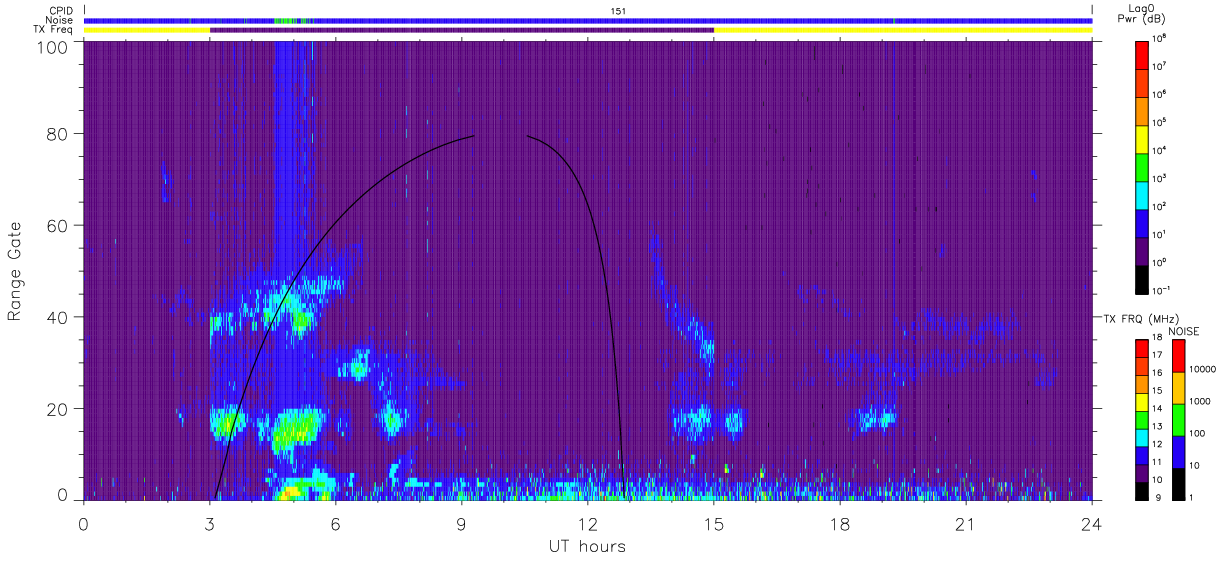Screen dimensions: 1228x567
Task: Click the 'Noise' row label
Action: [60, 20]
